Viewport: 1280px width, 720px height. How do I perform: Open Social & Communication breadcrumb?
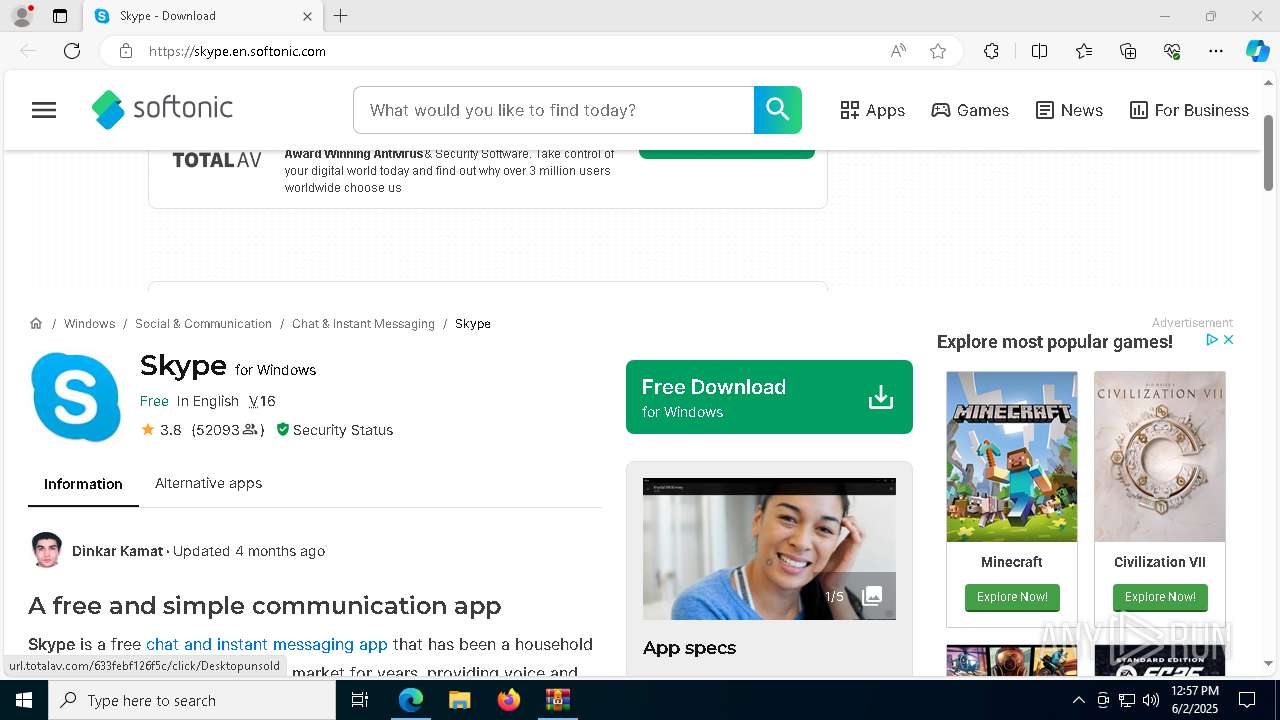tap(203, 324)
